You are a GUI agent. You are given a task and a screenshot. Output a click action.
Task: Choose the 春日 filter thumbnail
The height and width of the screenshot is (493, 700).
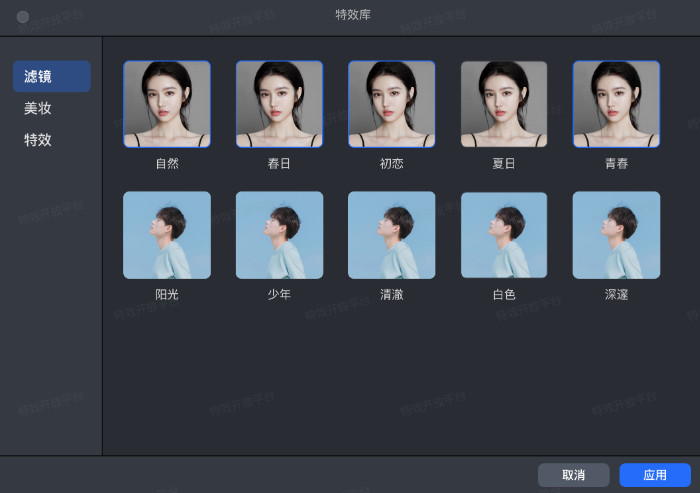point(279,104)
